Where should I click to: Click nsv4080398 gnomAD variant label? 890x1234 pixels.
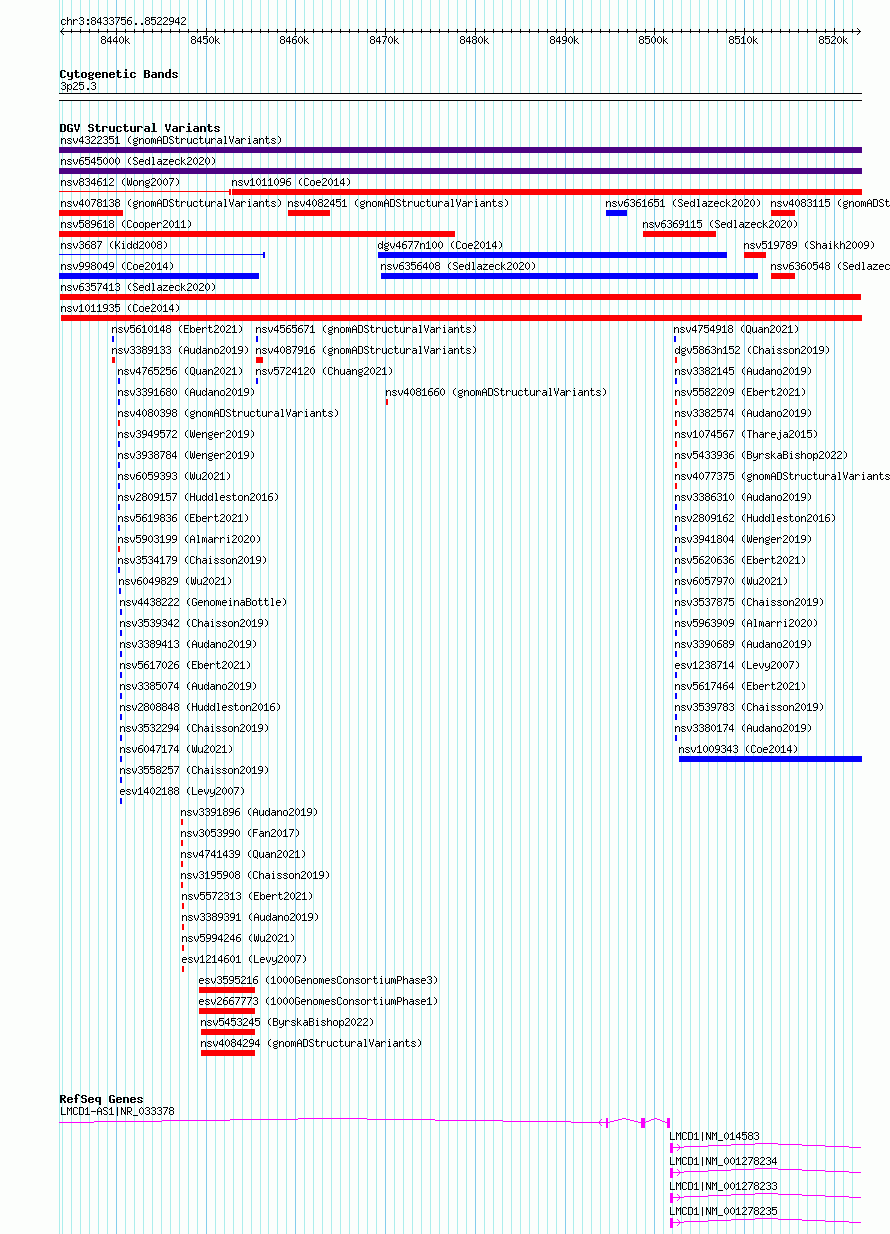[228, 413]
